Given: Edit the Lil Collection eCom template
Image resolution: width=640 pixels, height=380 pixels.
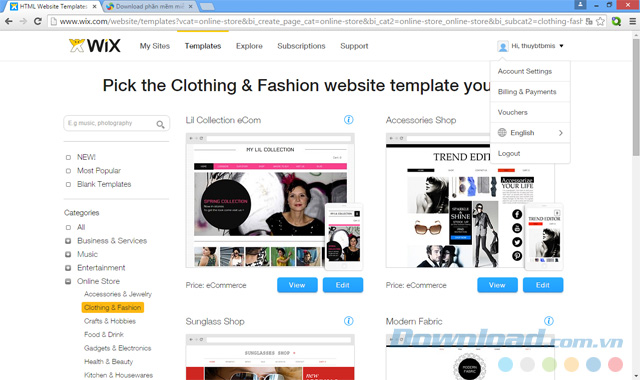Looking at the screenshot, I should pos(342,285).
